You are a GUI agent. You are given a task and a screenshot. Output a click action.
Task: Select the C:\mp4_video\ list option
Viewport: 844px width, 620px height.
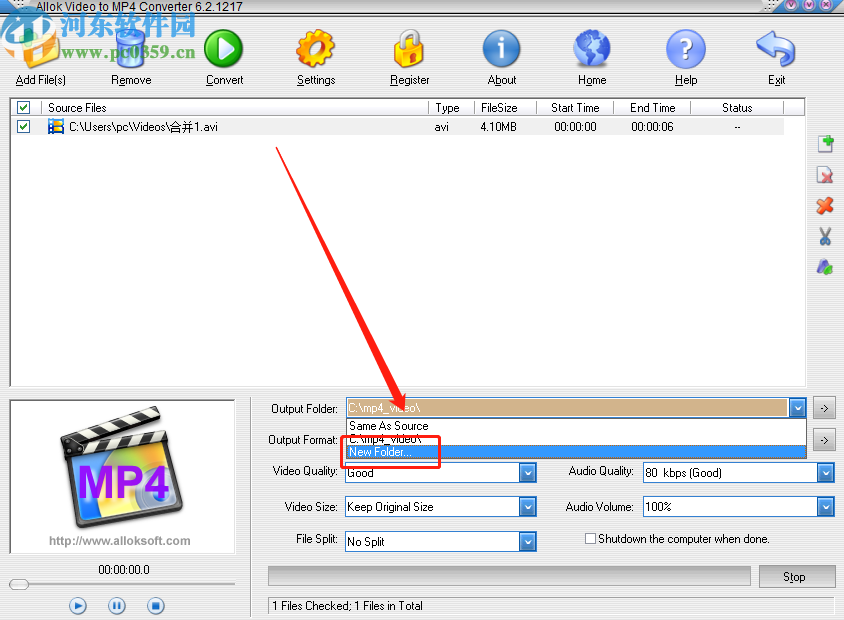(576, 439)
